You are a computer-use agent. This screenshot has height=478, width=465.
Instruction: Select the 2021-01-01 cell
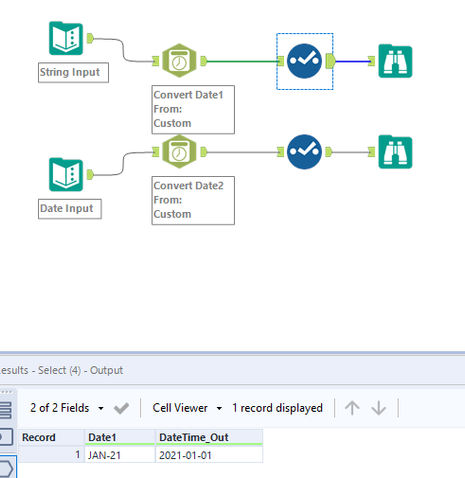(209, 455)
